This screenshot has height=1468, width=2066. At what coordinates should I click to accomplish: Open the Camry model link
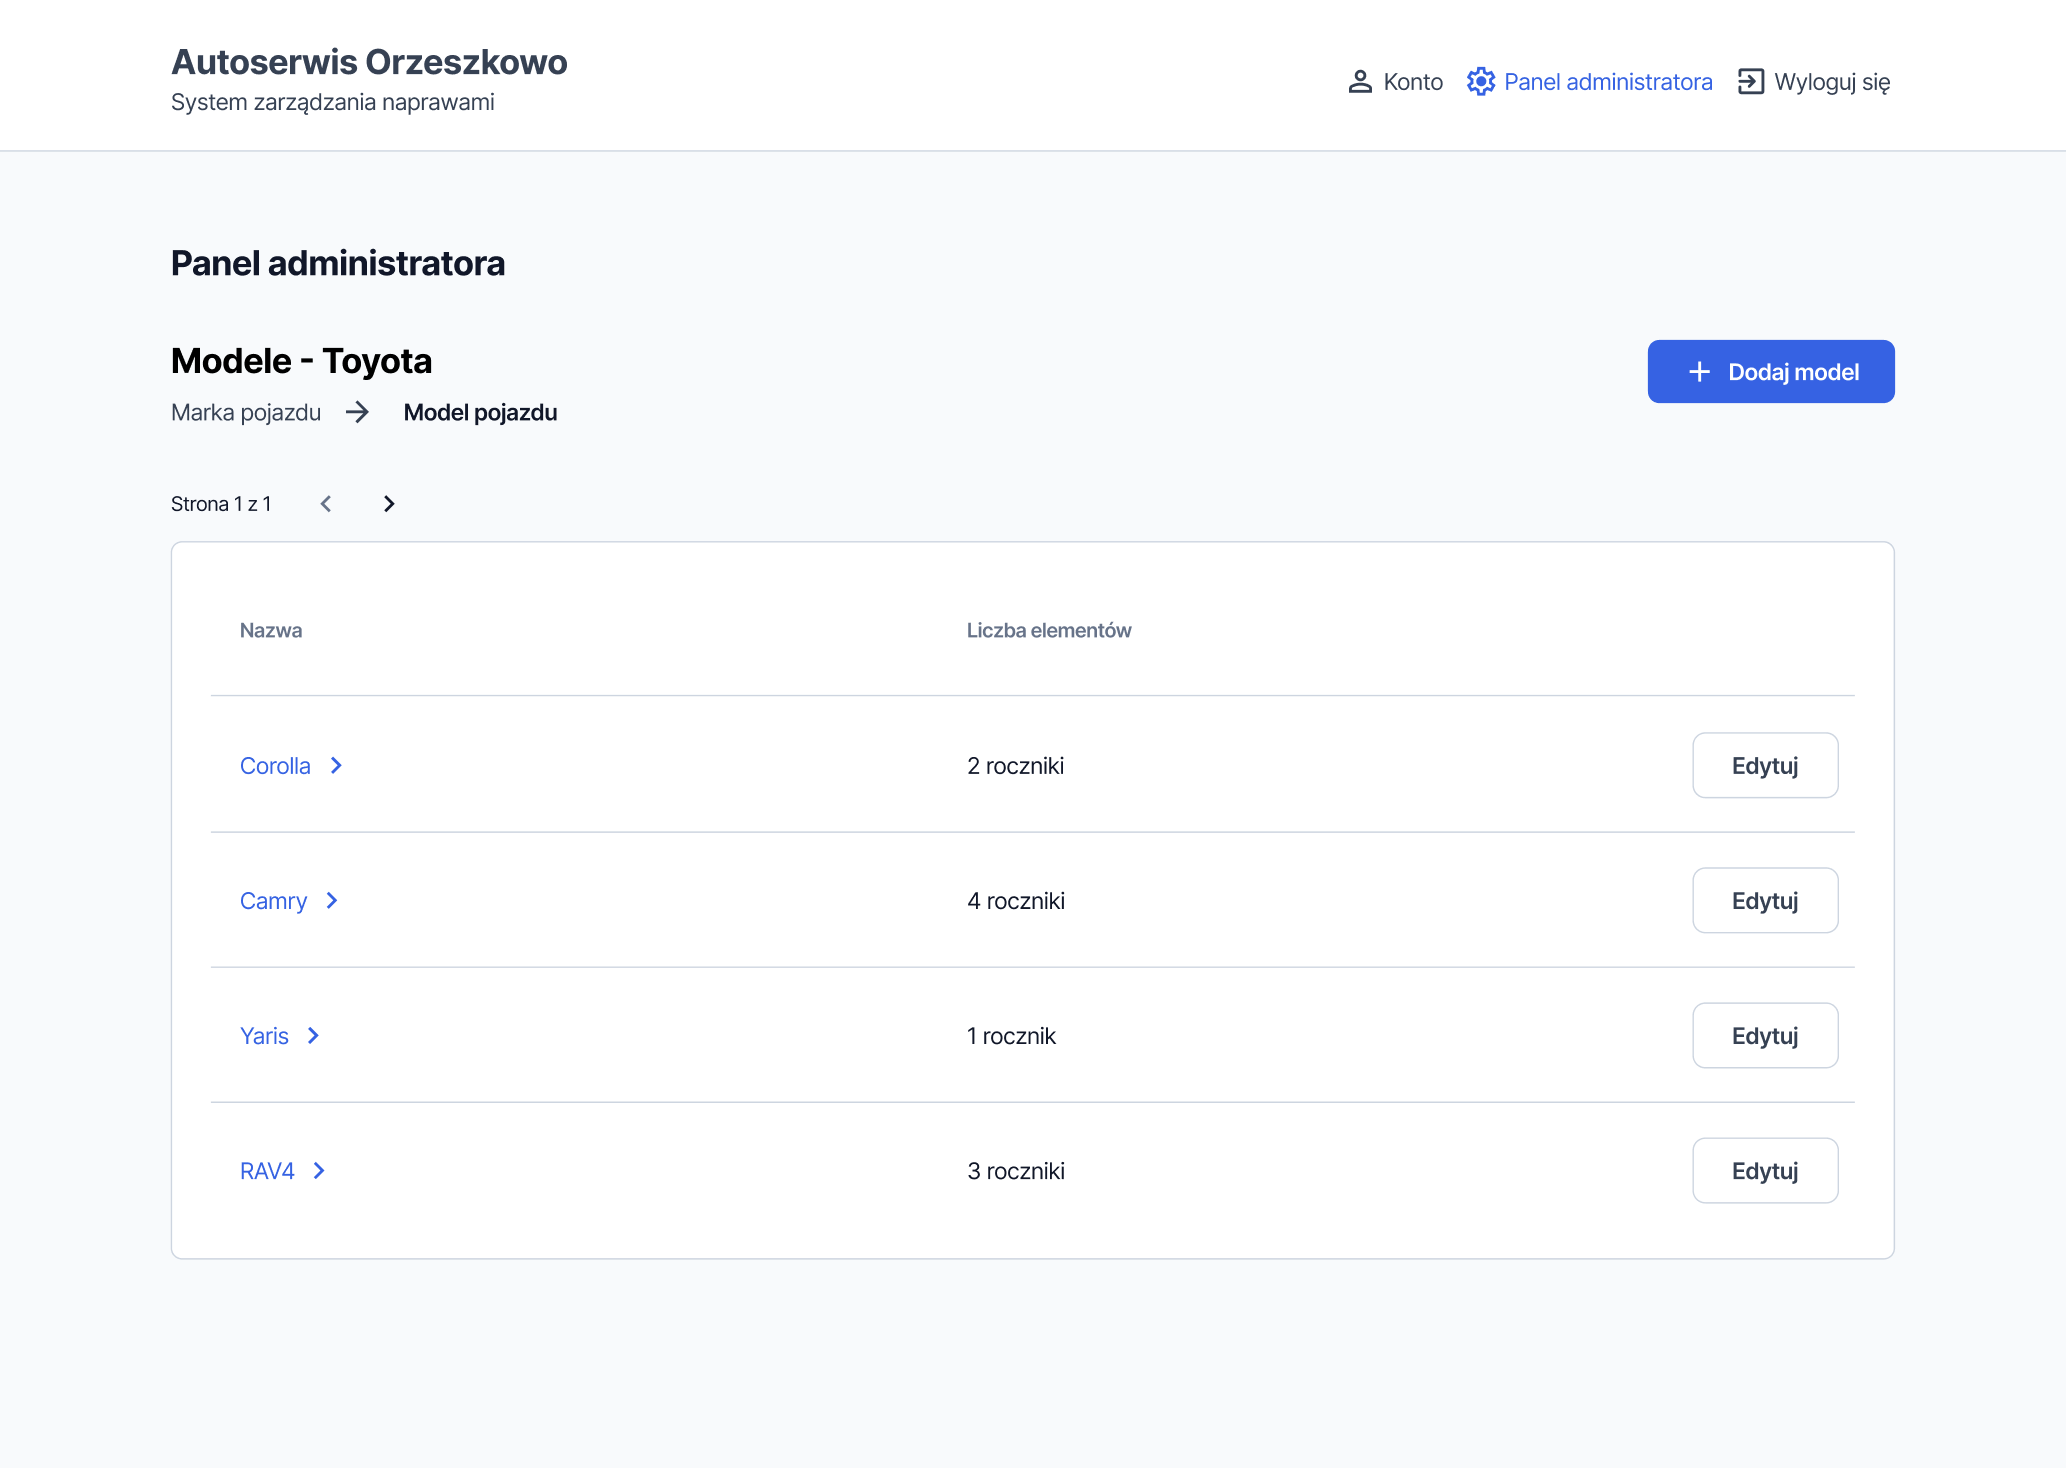pyautogui.click(x=273, y=901)
